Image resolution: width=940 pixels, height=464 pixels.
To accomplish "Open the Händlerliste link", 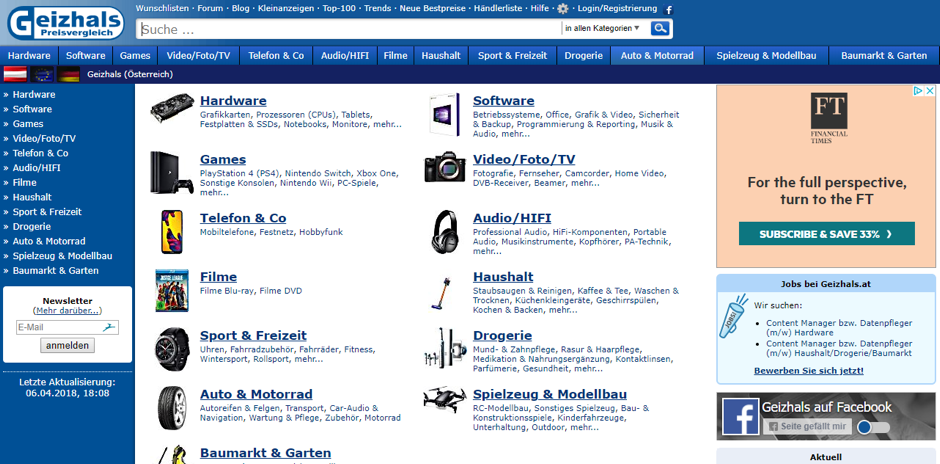I will [498, 8].
